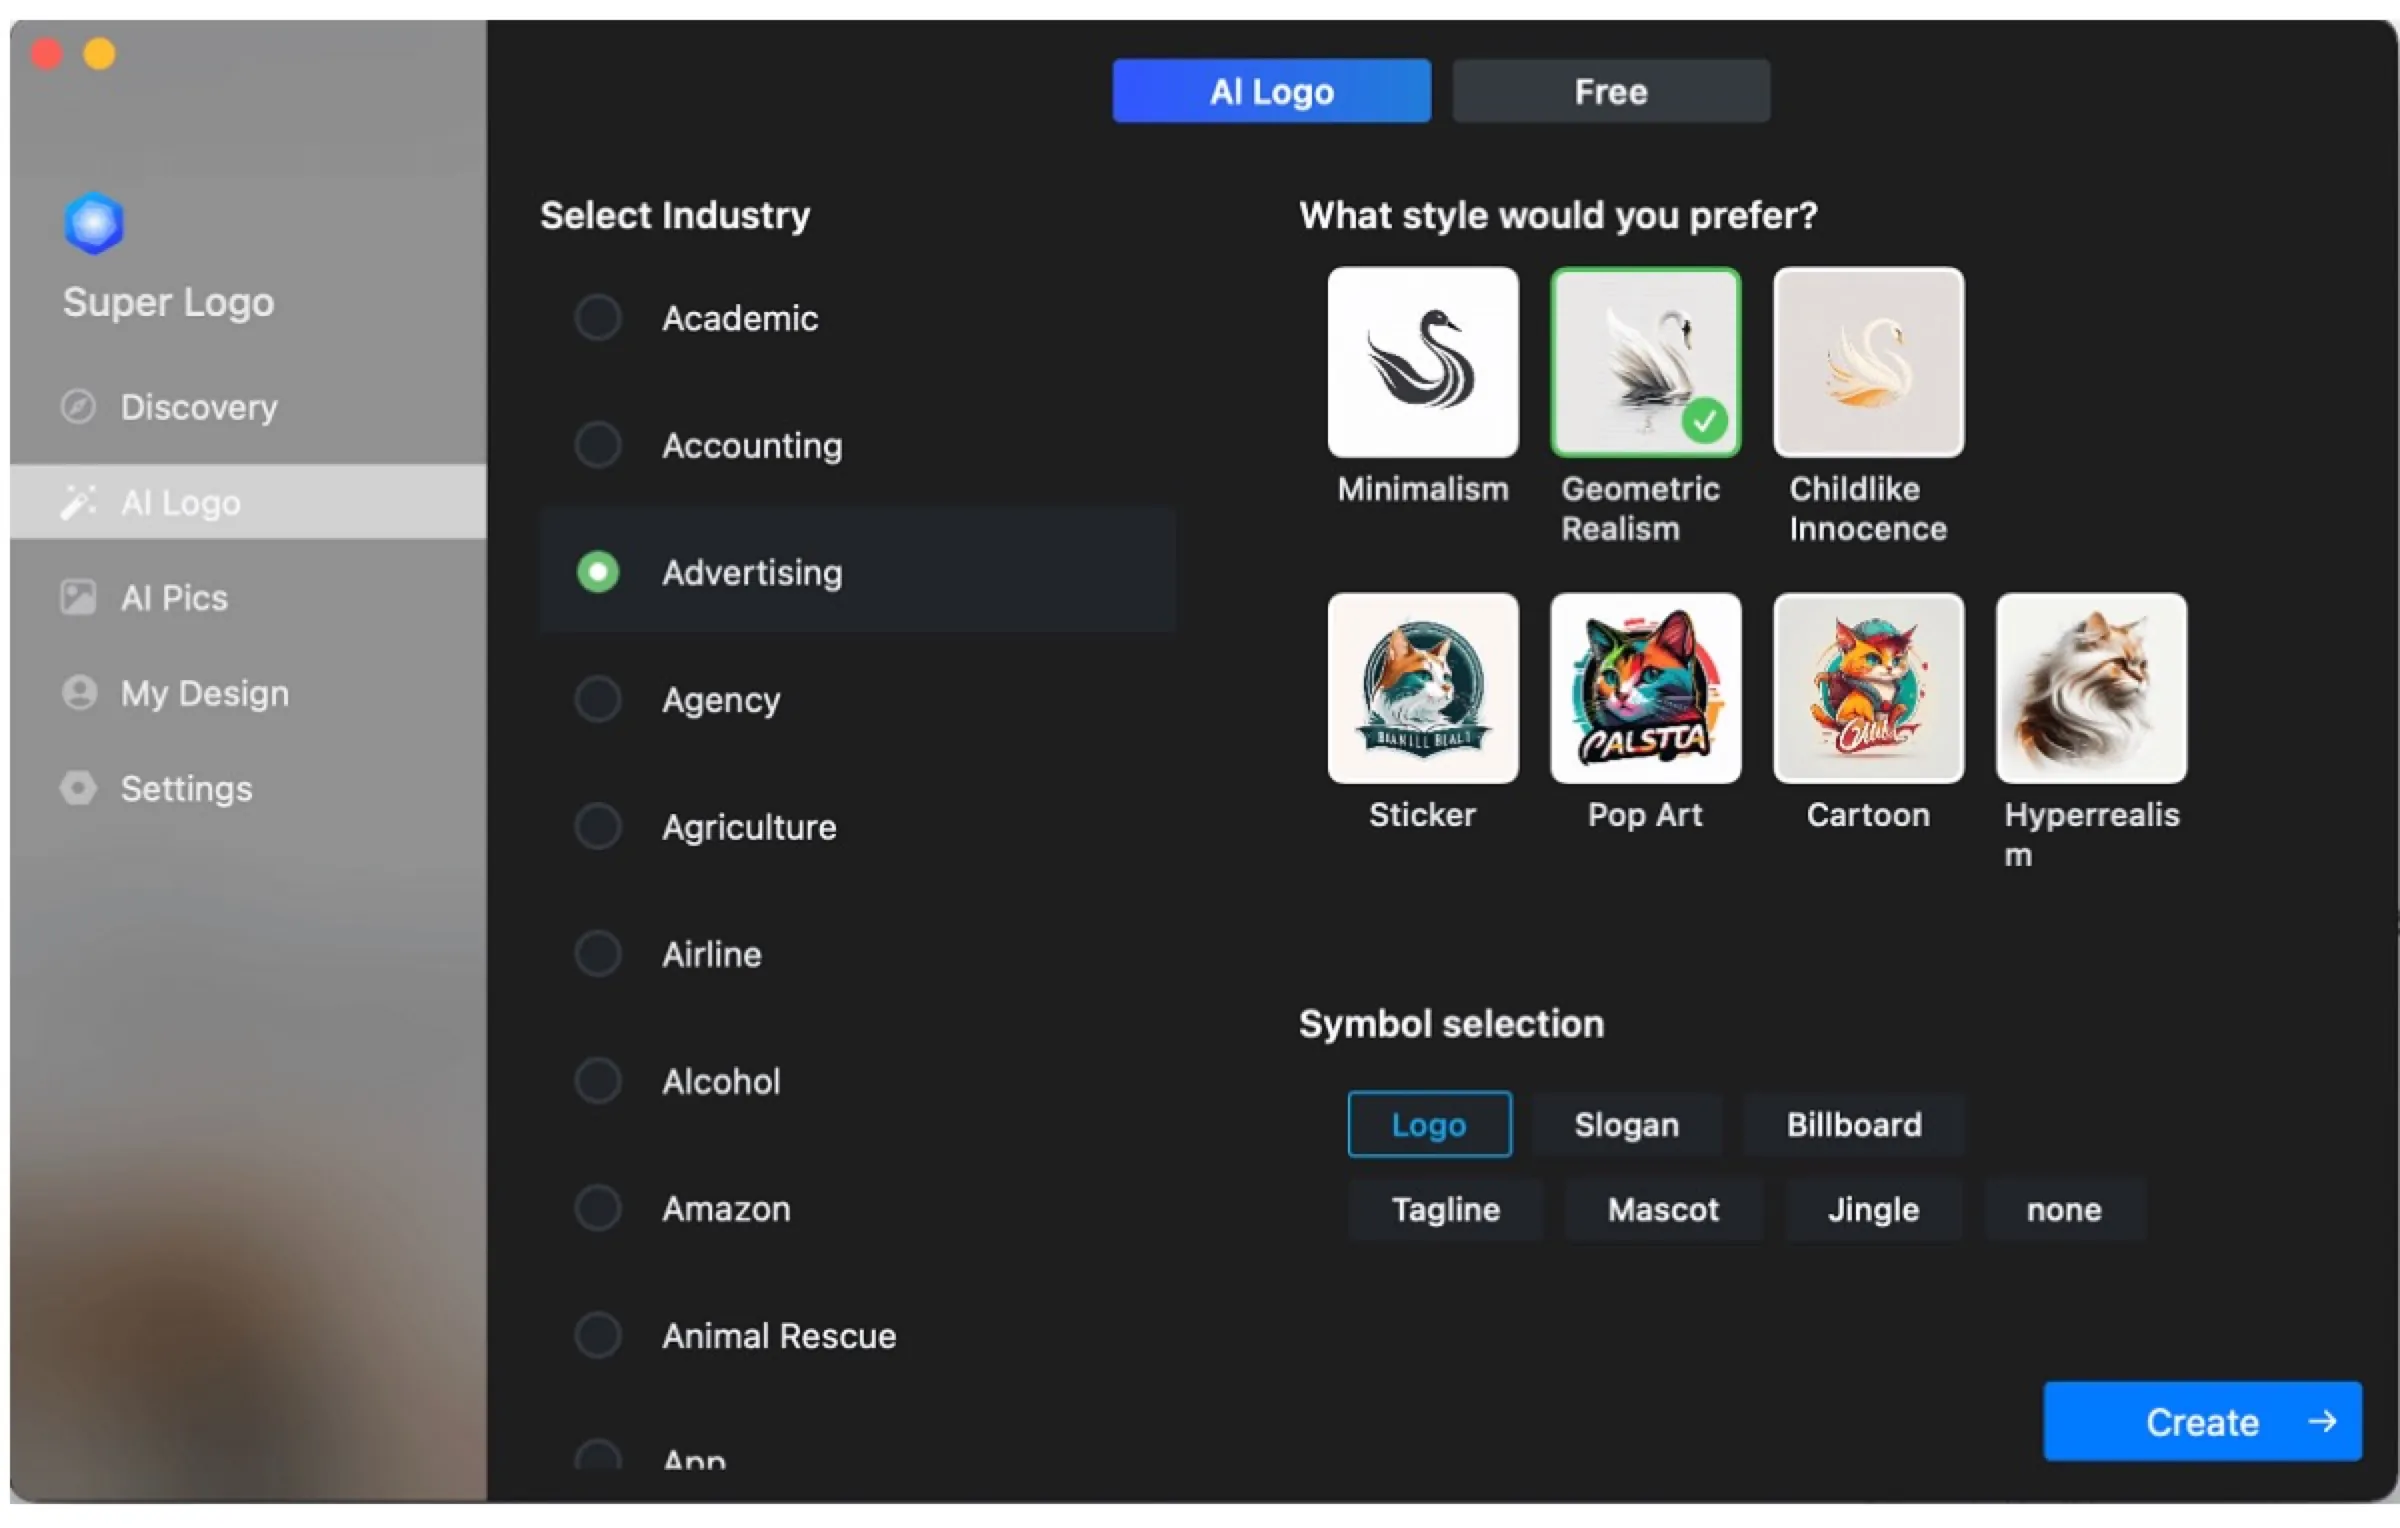Select the Animal Rescue industry

tap(779, 1335)
